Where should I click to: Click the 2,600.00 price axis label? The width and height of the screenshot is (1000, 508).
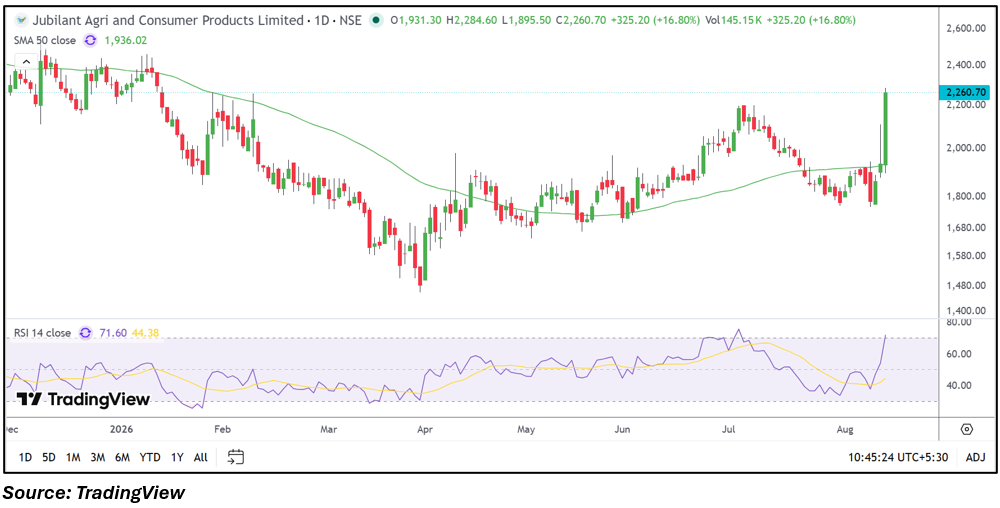tap(967, 29)
